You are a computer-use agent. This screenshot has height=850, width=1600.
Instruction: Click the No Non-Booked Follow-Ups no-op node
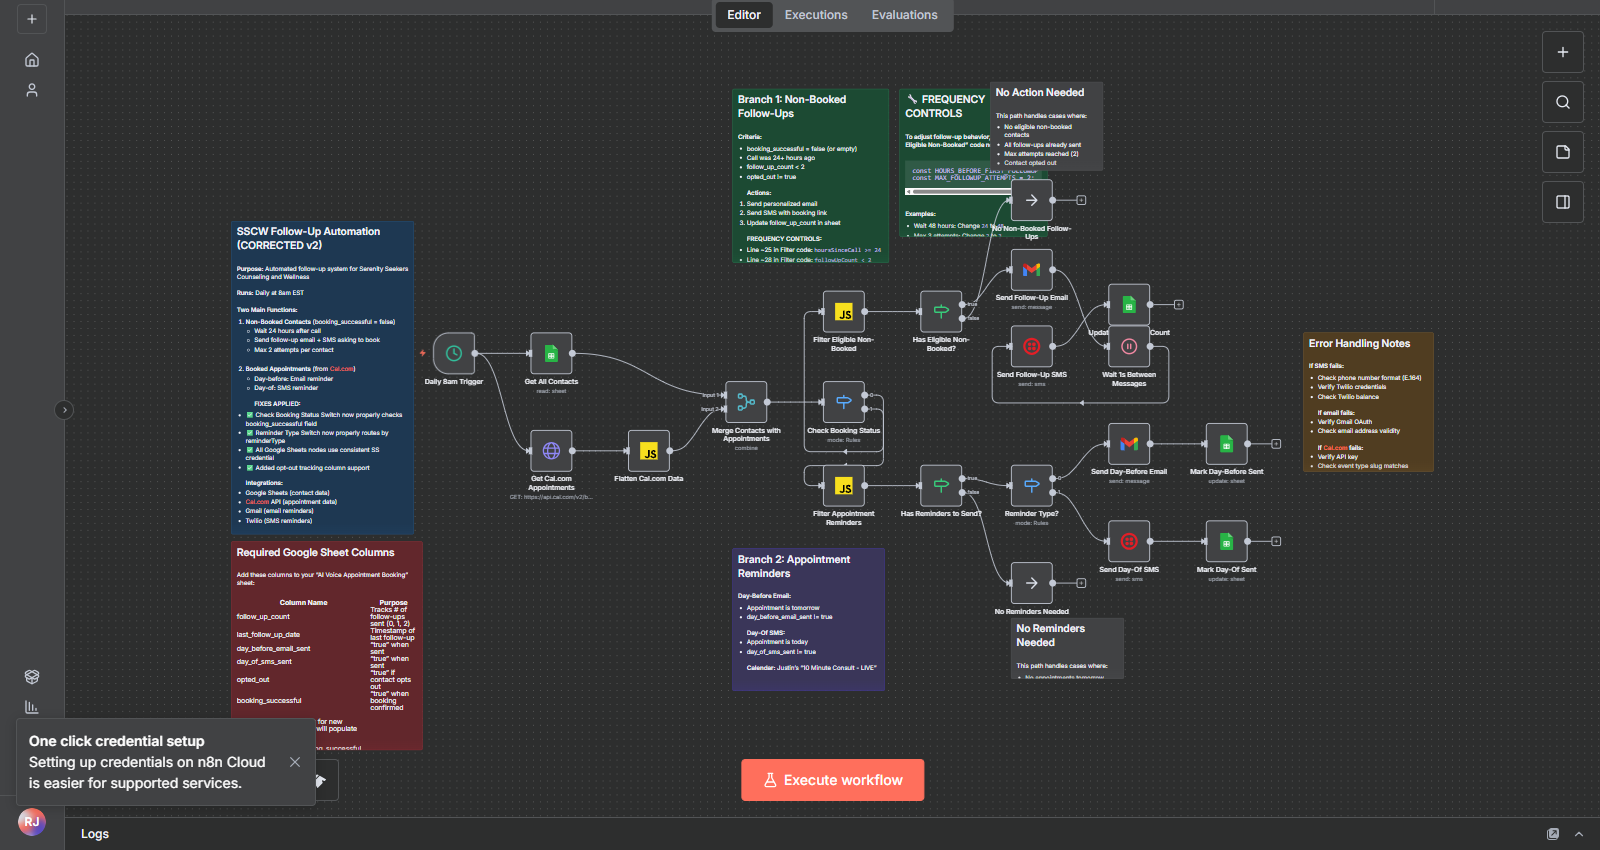click(x=1031, y=200)
